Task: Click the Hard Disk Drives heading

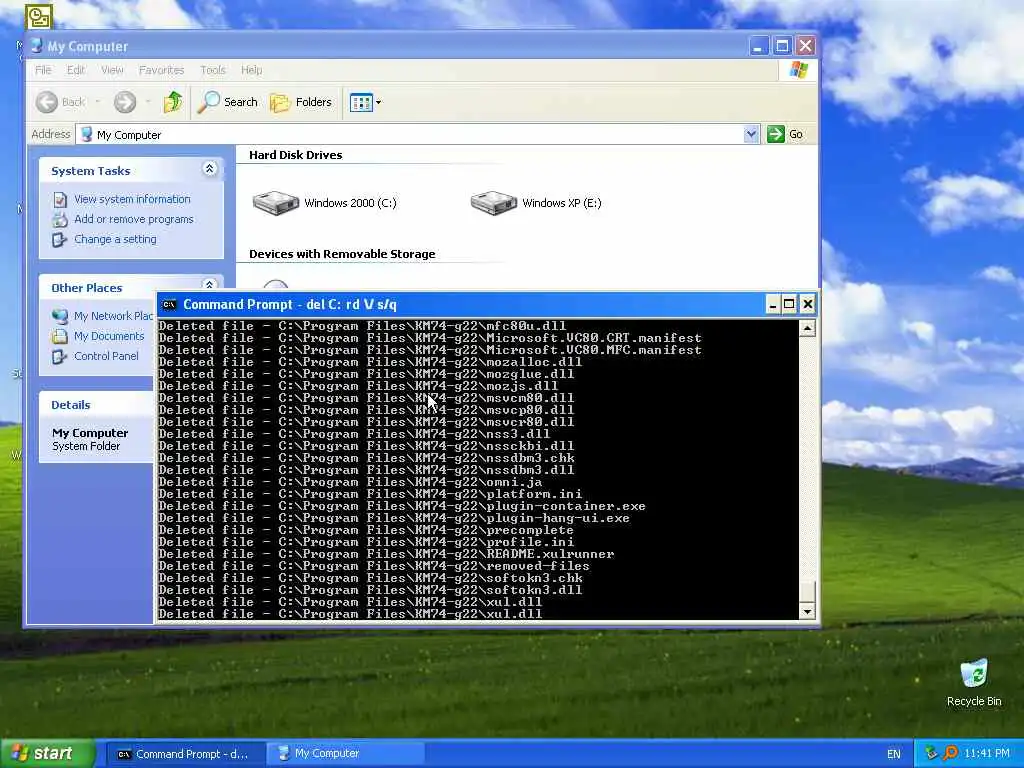Action: point(295,155)
